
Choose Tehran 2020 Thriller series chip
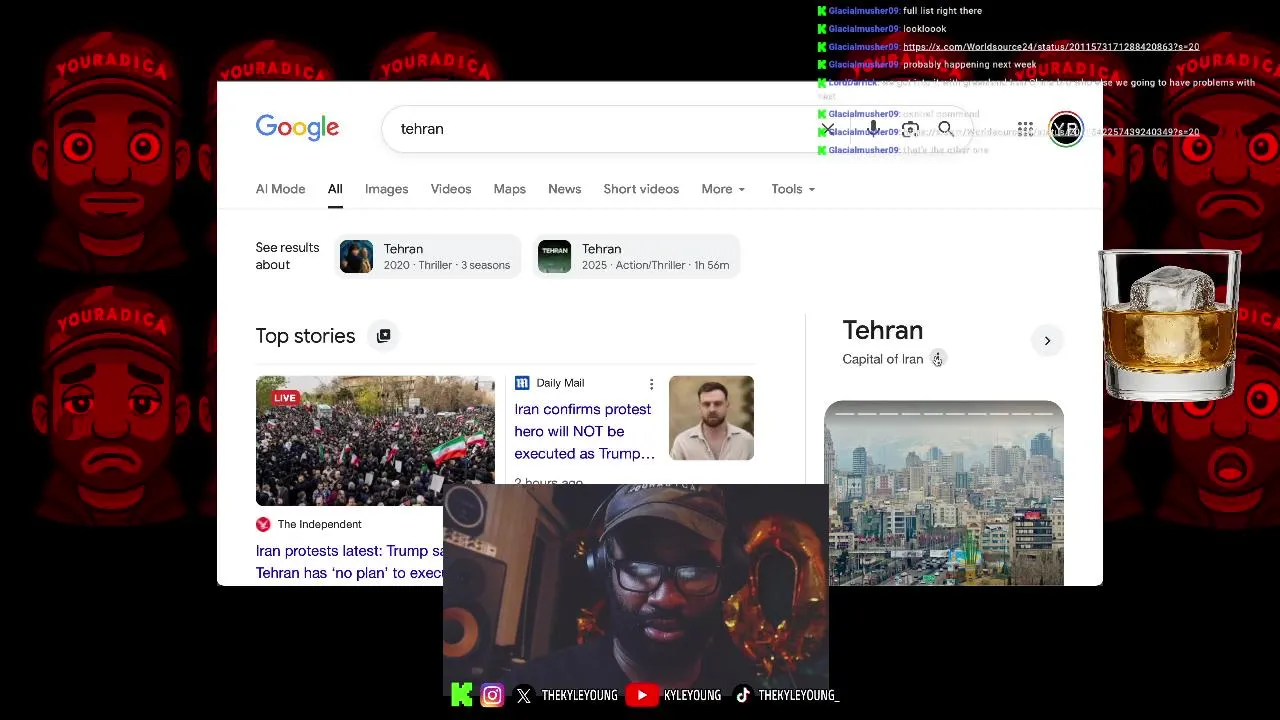[427, 256]
